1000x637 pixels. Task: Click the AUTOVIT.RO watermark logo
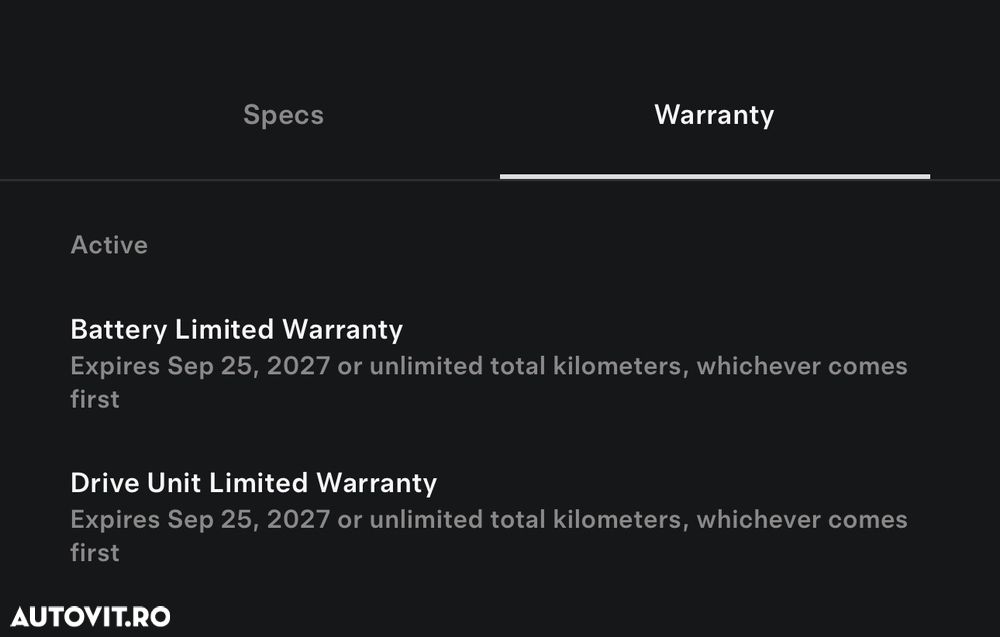coord(90,616)
